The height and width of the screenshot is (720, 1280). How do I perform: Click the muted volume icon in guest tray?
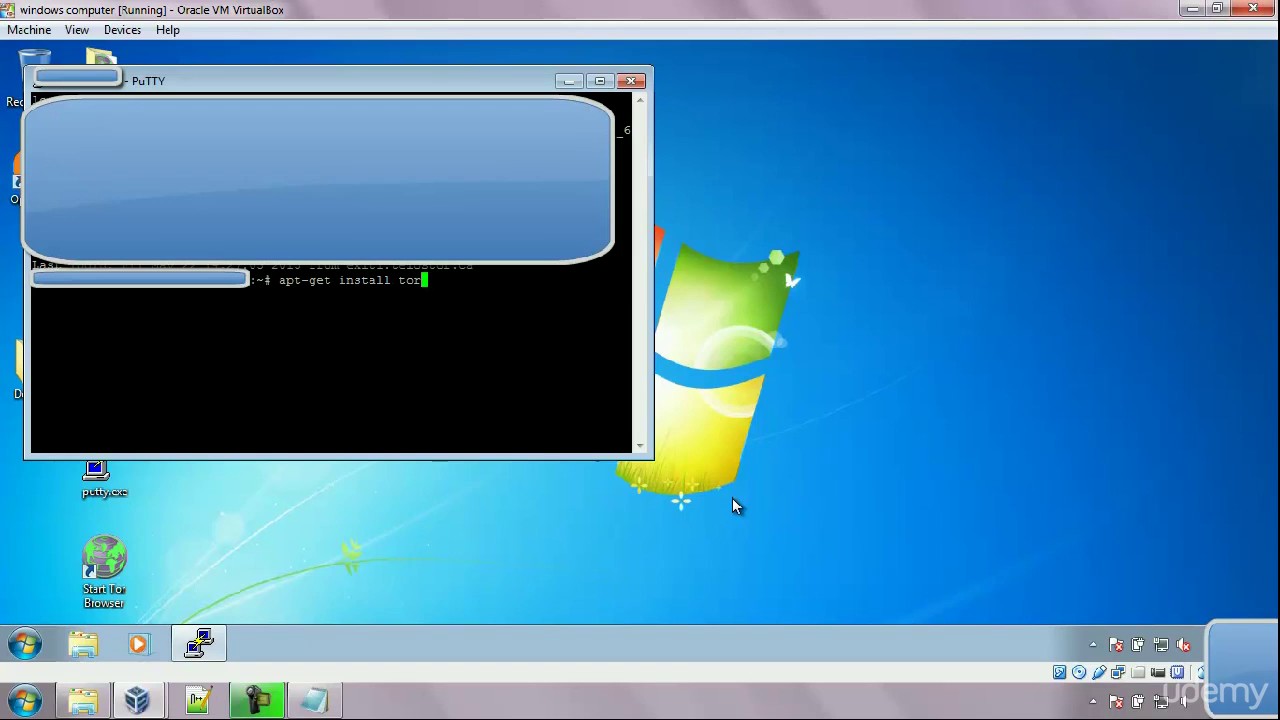[1184, 645]
